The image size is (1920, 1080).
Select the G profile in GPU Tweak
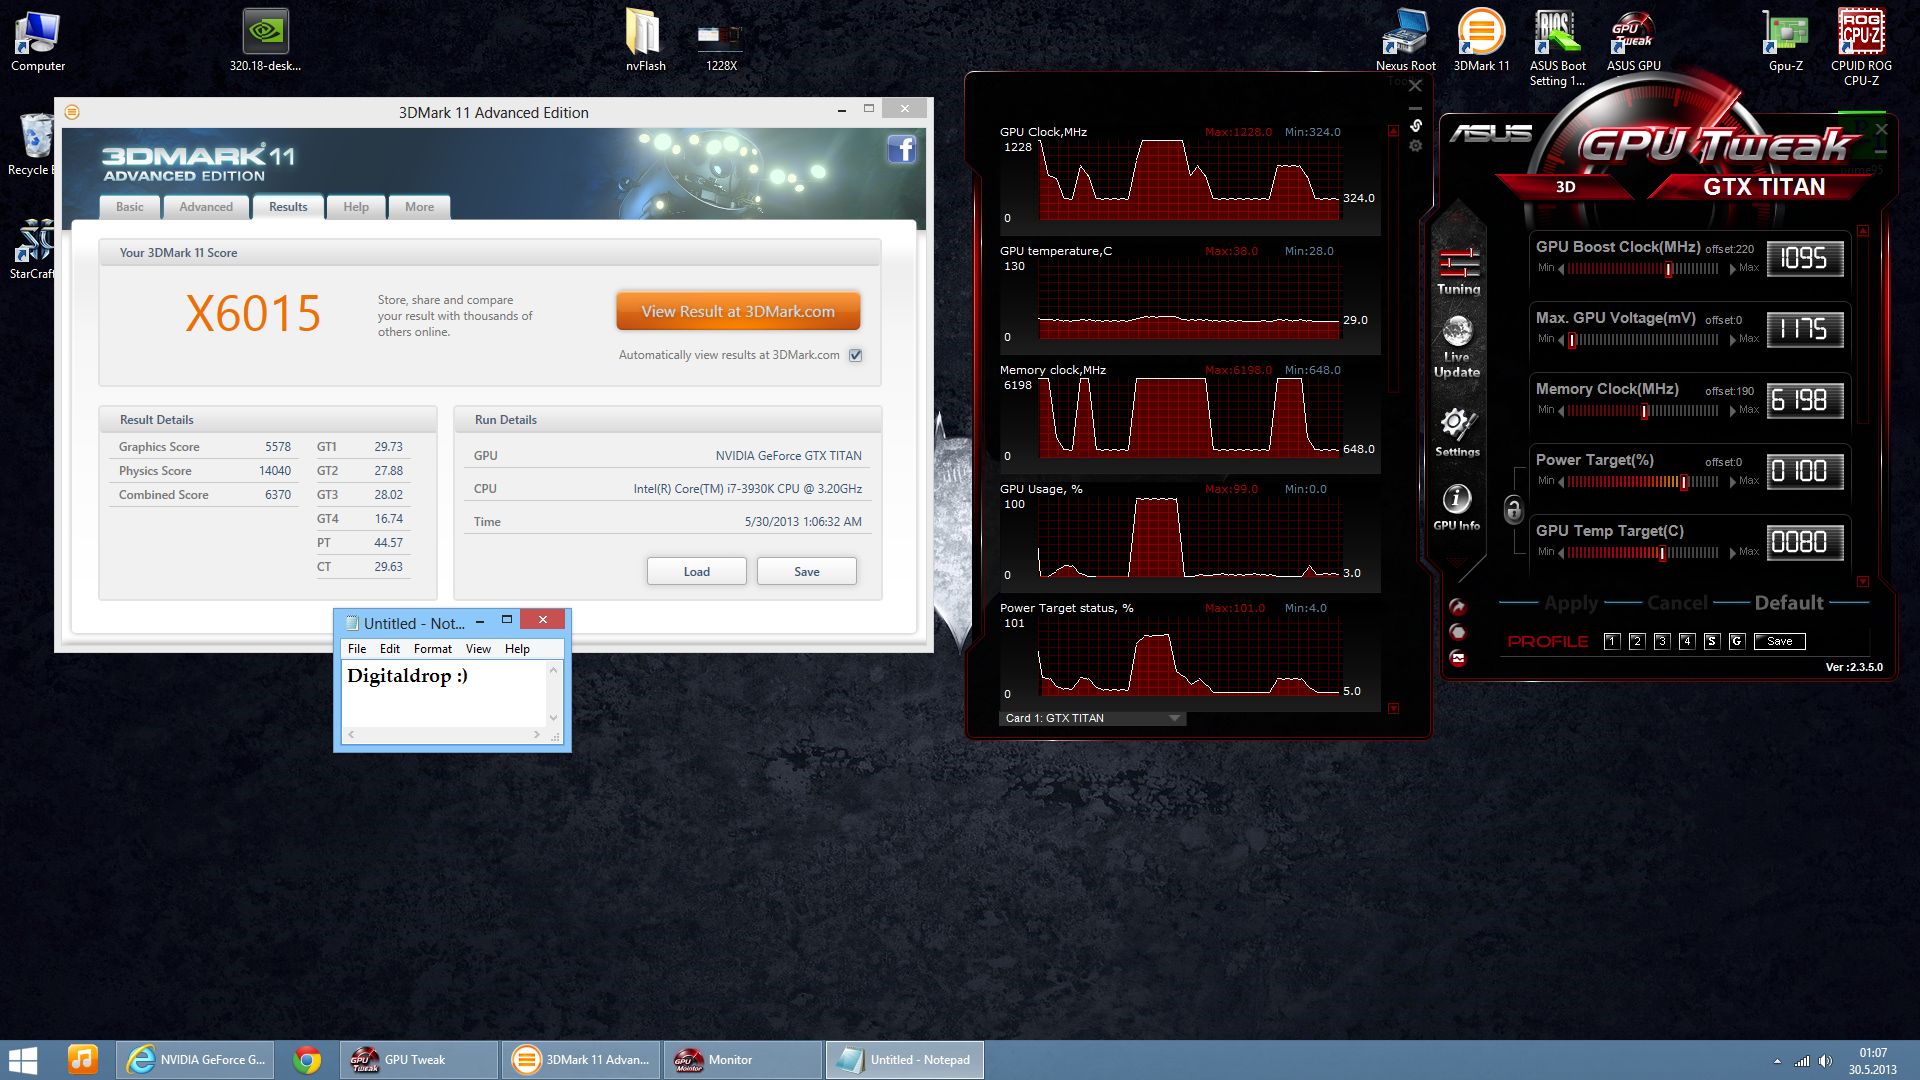tap(1736, 642)
